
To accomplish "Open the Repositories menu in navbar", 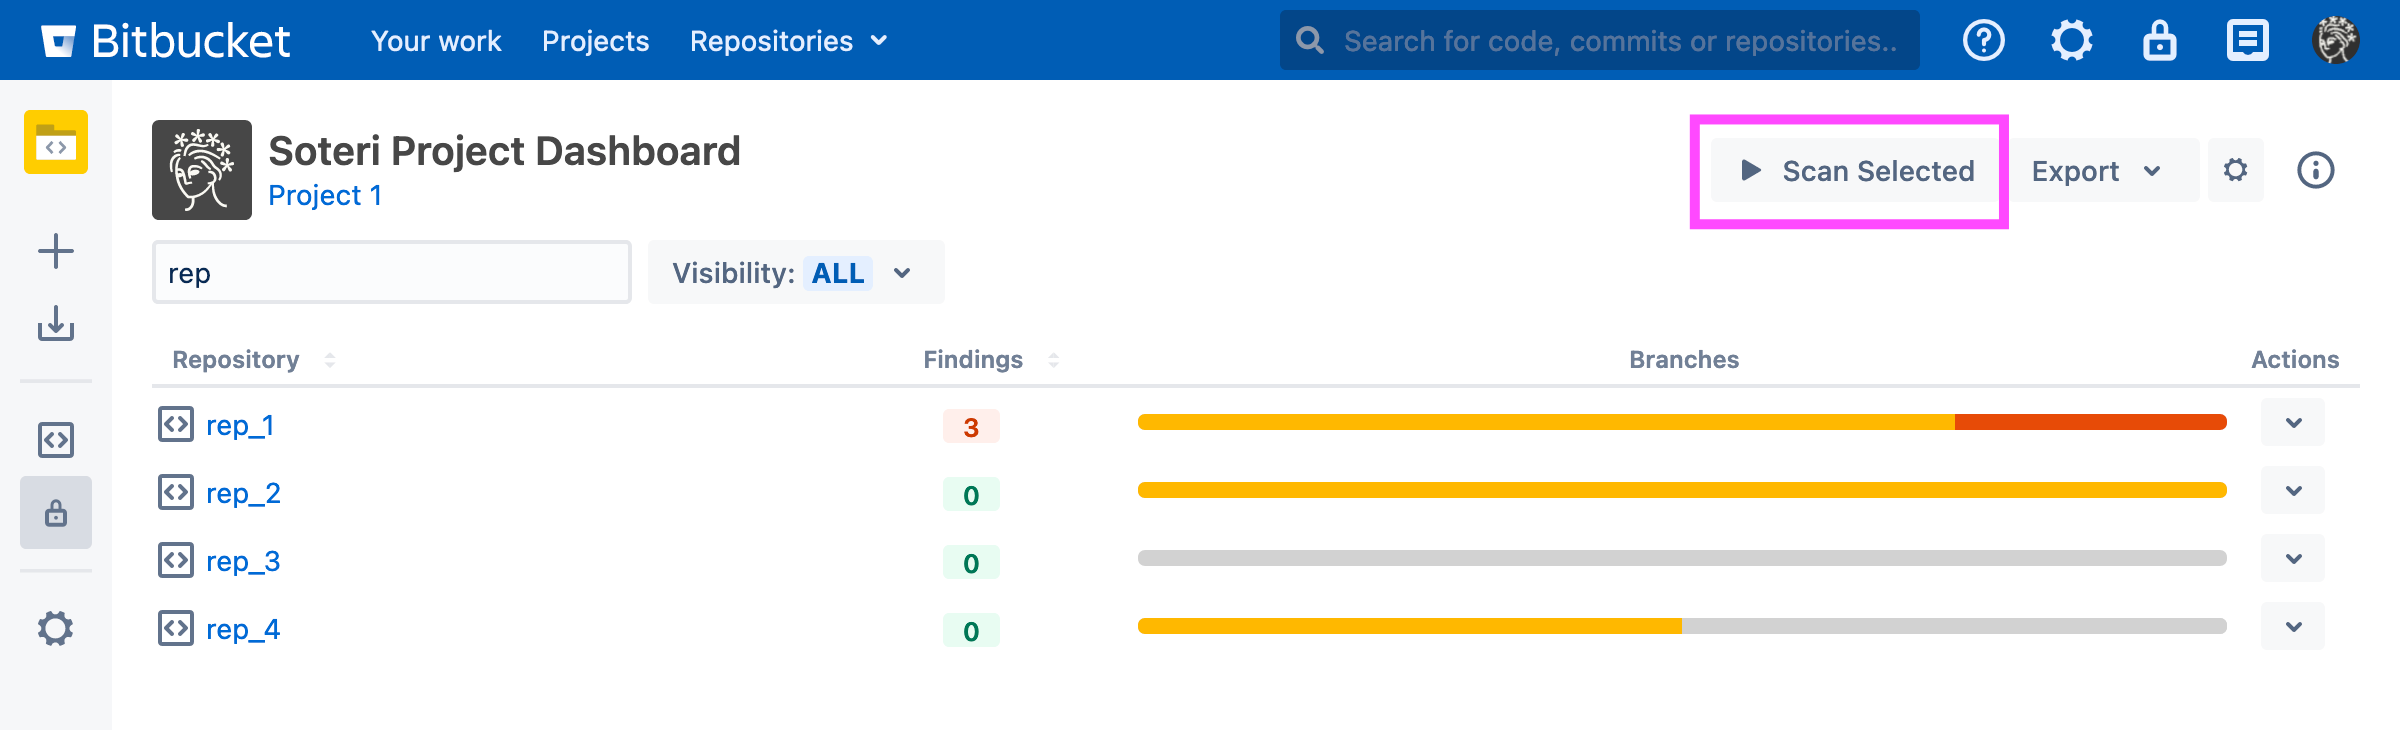I will click(x=788, y=41).
